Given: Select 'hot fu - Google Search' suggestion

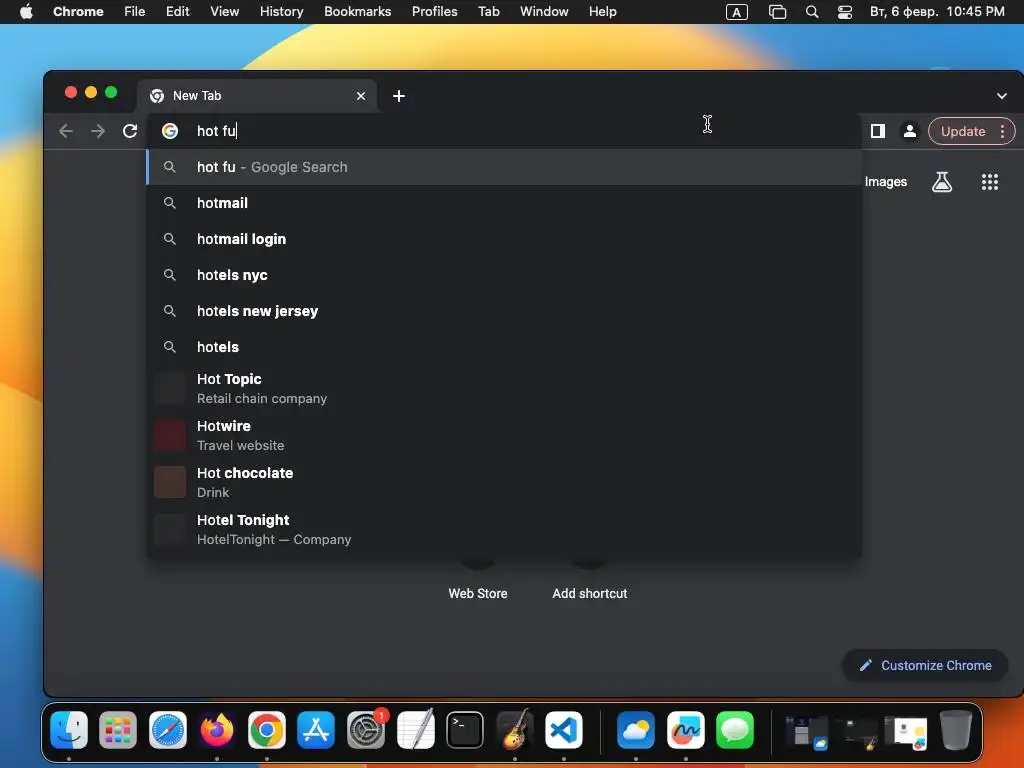Looking at the screenshot, I should [x=504, y=167].
